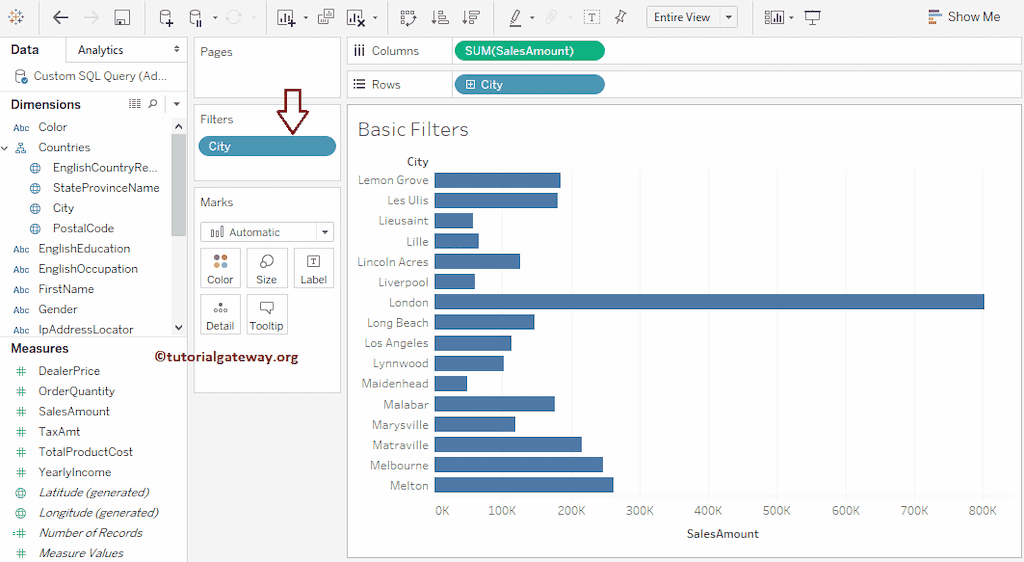Sort bars descending with toolbar icon
1024x562 pixels.
click(x=472, y=17)
